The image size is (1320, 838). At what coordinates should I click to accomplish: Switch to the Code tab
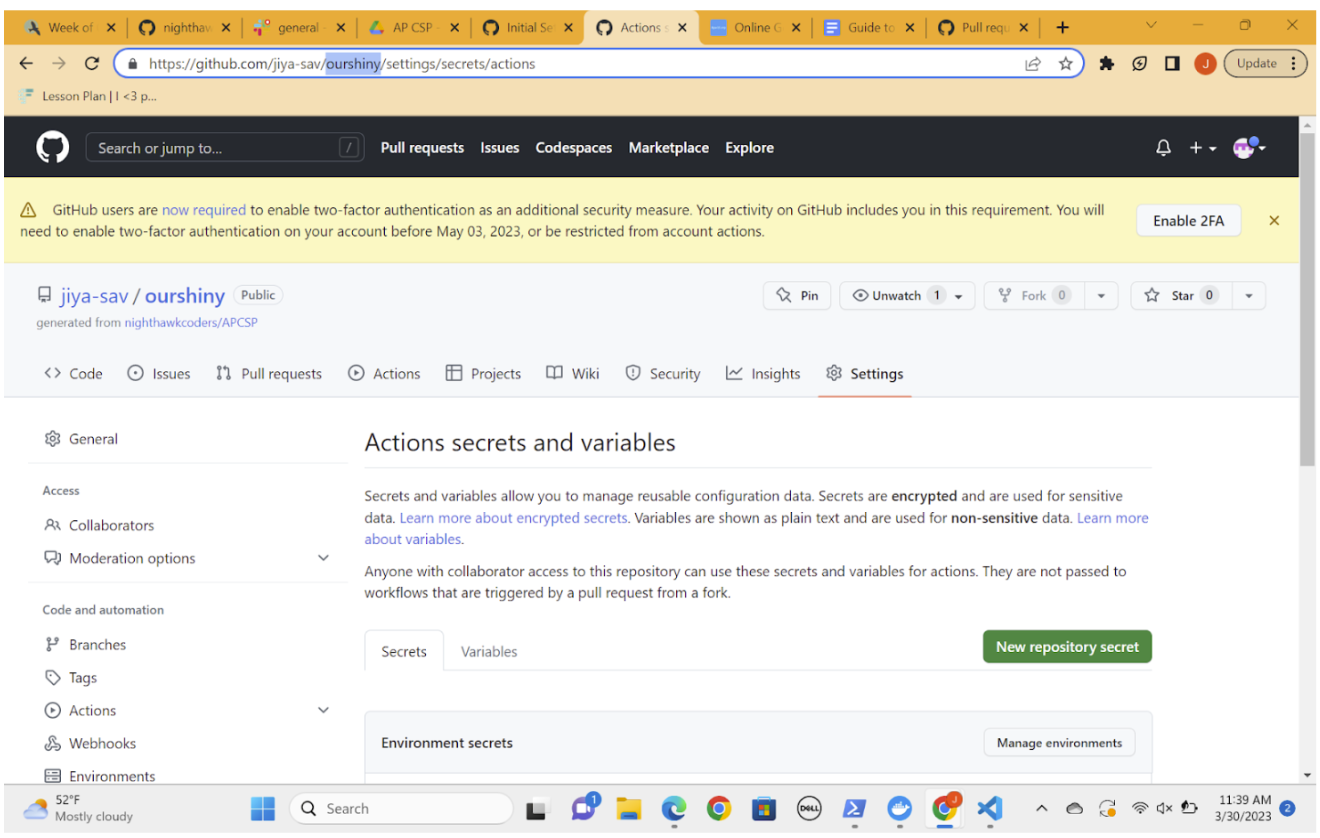point(73,374)
